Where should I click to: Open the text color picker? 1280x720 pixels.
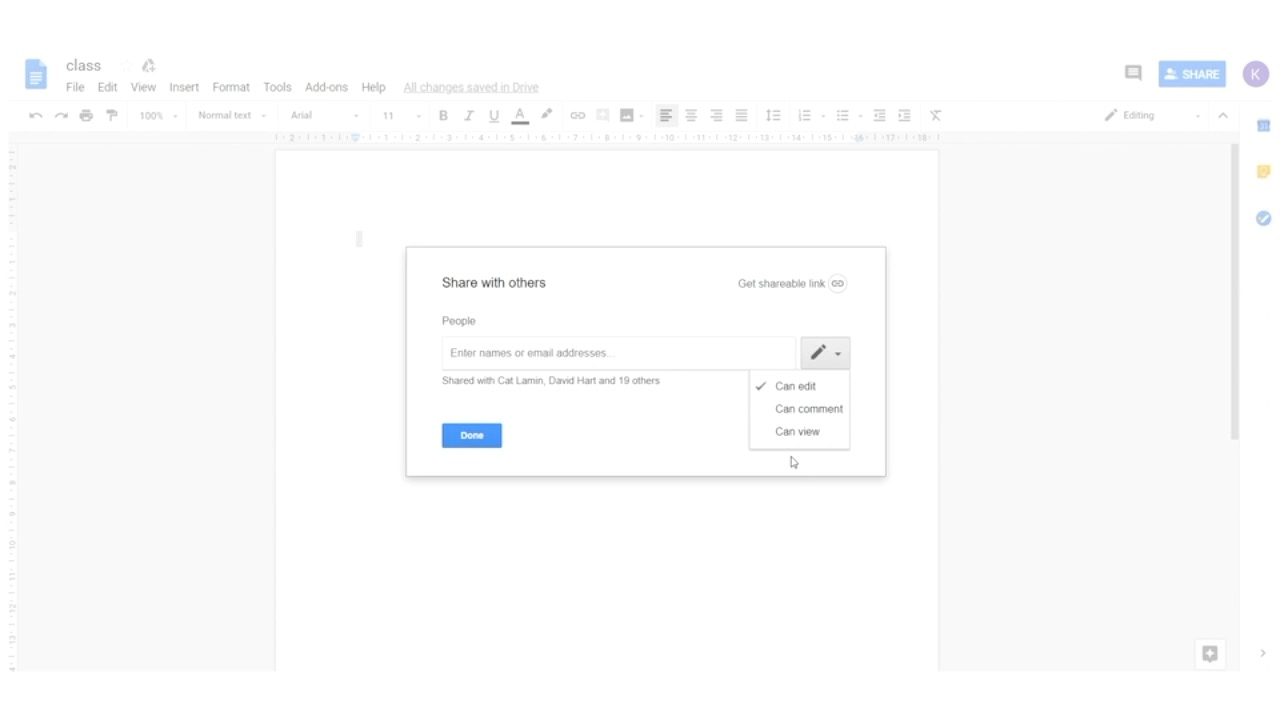click(519, 116)
